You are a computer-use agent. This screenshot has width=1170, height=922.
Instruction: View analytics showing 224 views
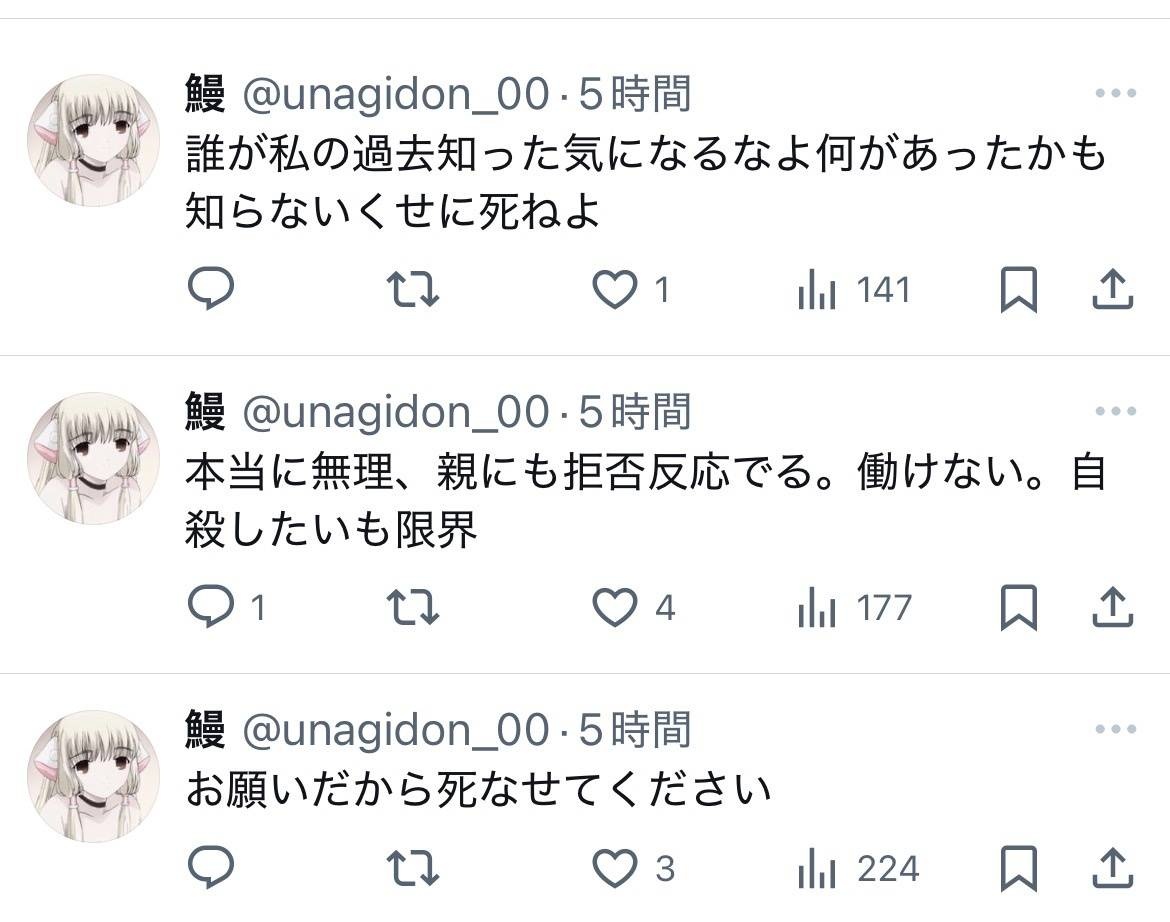pos(816,869)
